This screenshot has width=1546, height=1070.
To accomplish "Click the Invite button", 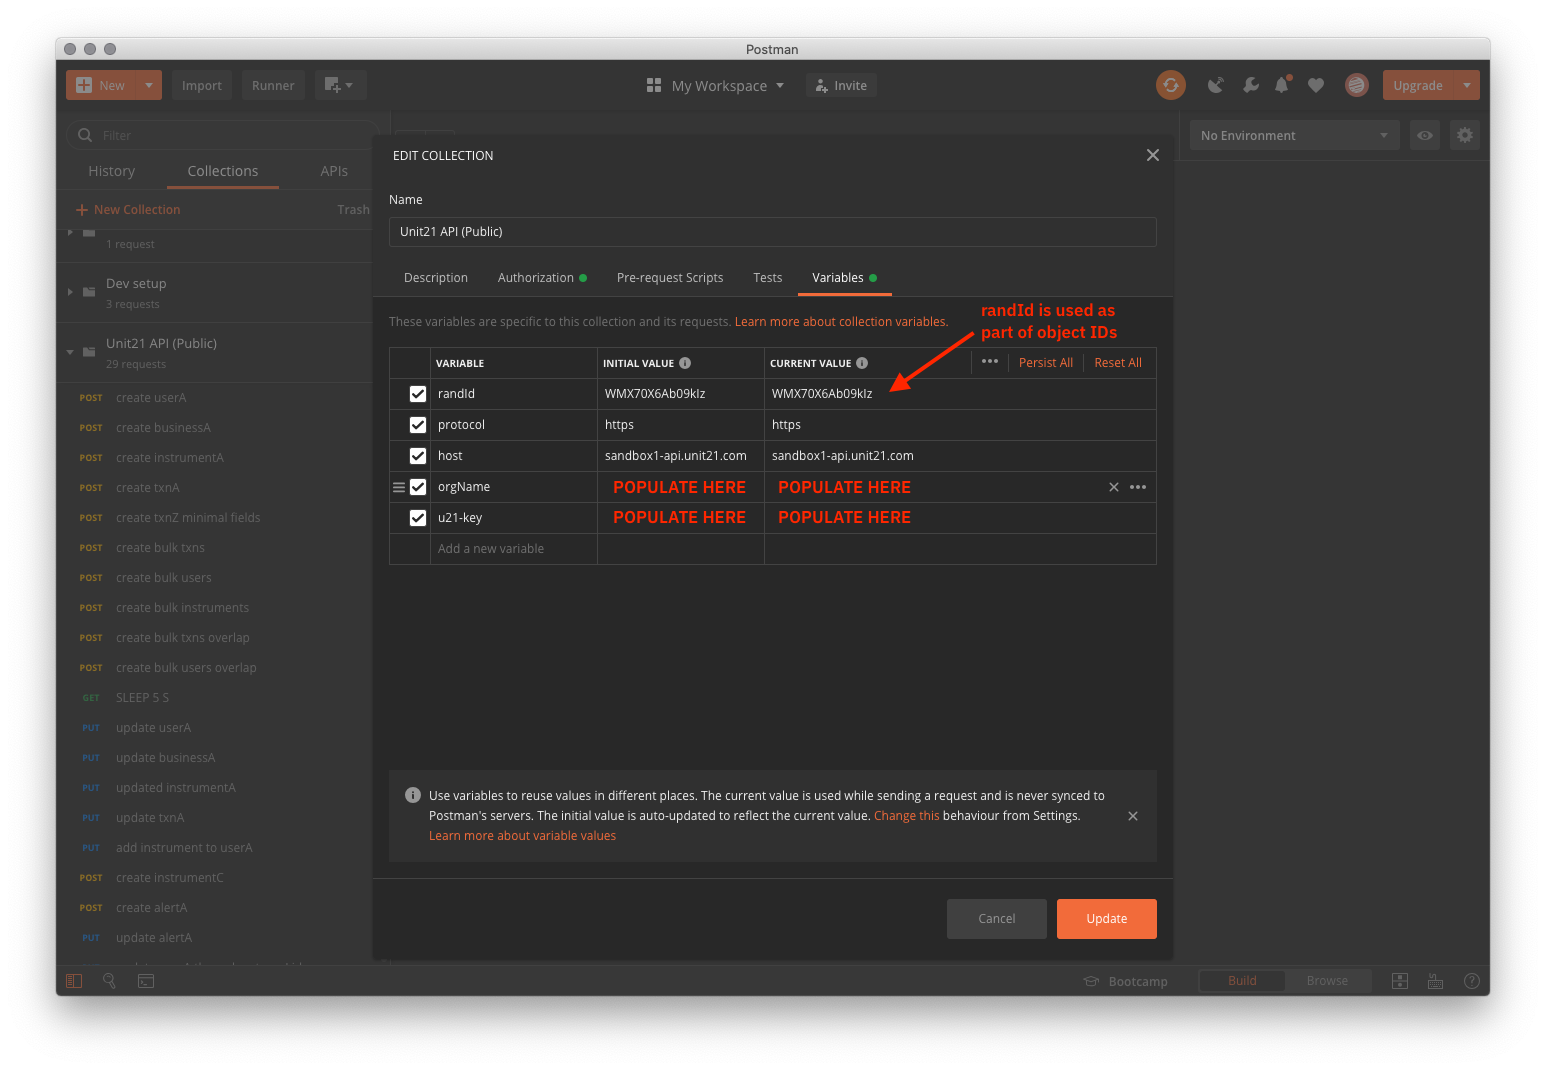I will pos(841,85).
